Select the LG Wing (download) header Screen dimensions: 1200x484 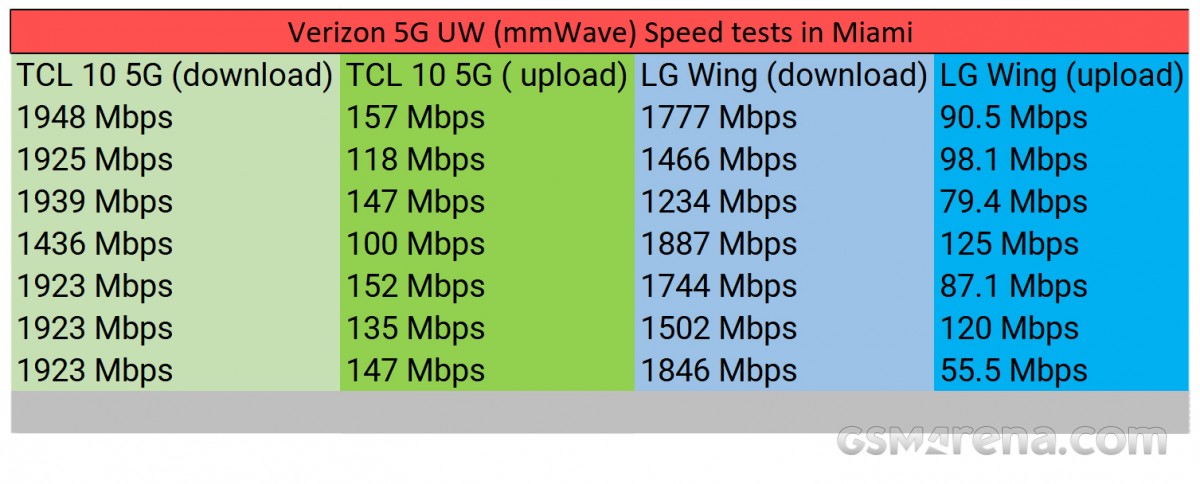784,76
